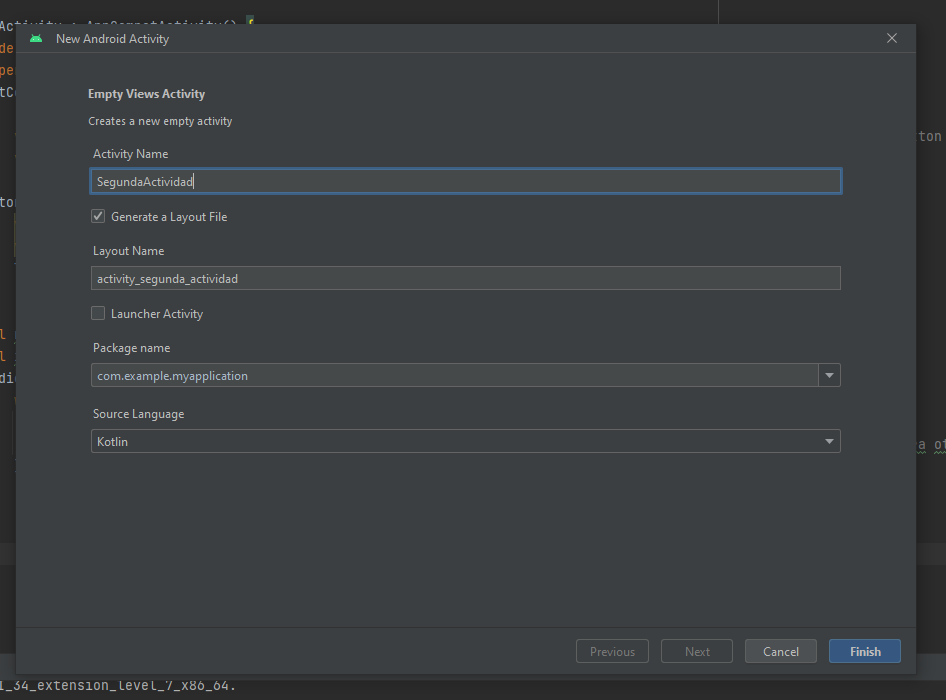
Task: Click the Generate a Layout File label
Action: [x=169, y=217]
